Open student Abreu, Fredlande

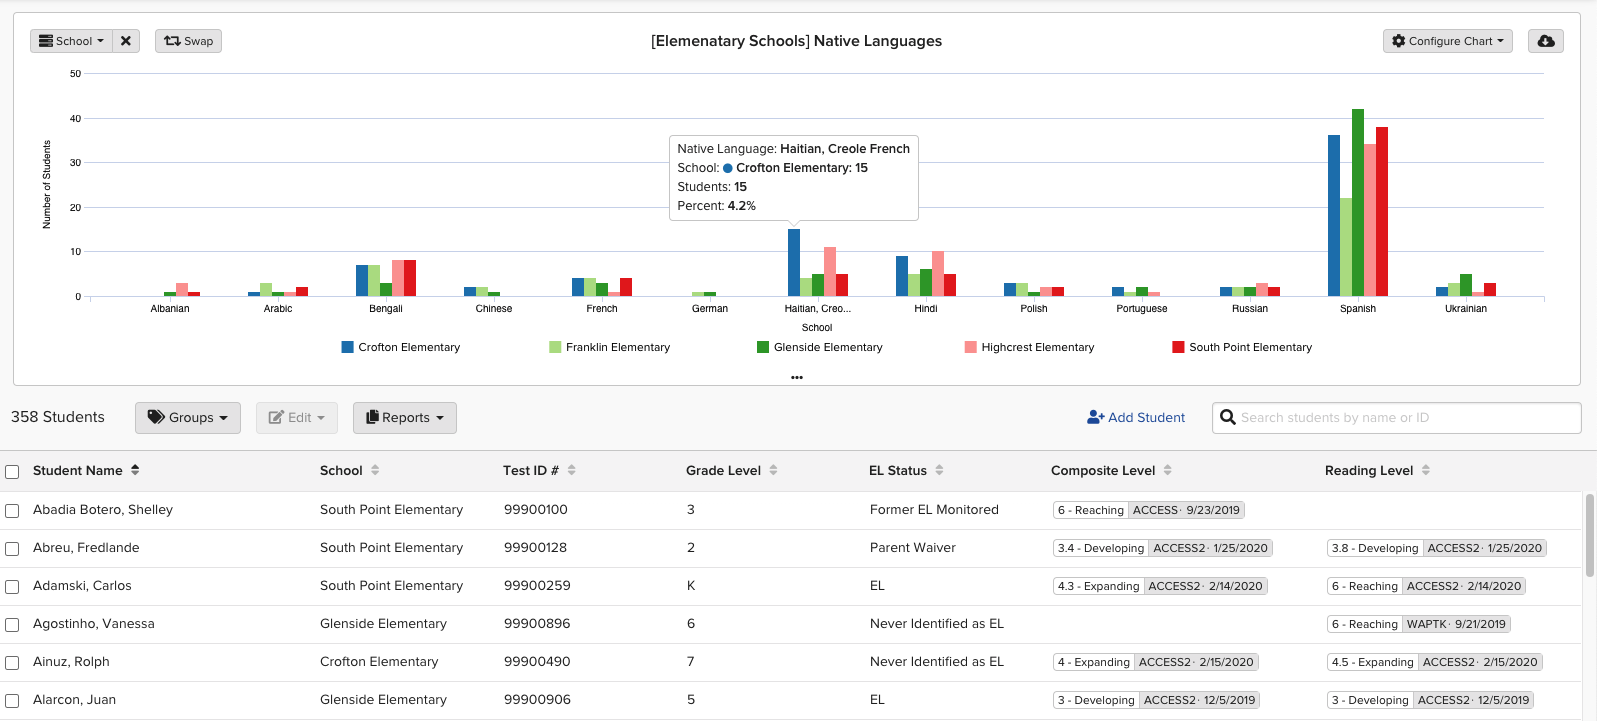[x=86, y=548]
